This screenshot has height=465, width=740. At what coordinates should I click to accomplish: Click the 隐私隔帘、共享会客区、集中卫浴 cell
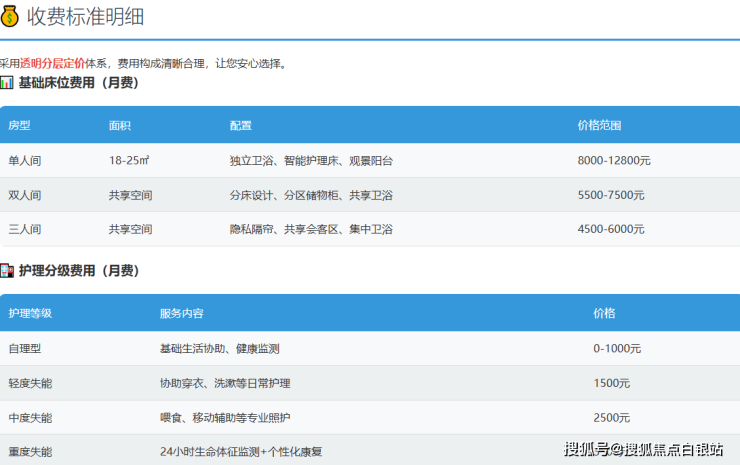[x=311, y=229]
